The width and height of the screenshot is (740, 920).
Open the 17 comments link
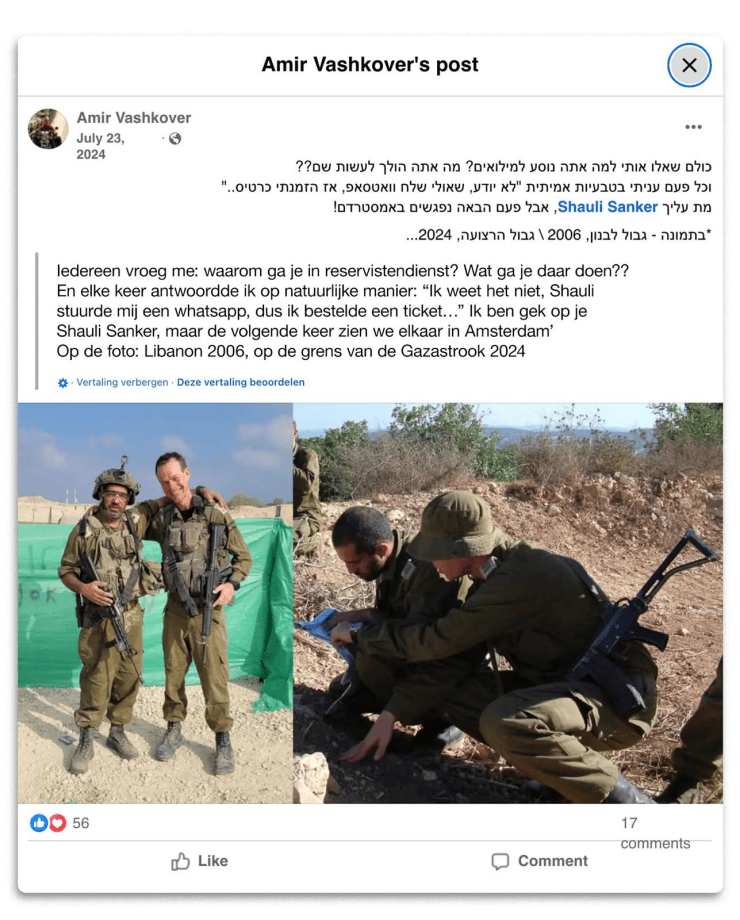point(655,833)
